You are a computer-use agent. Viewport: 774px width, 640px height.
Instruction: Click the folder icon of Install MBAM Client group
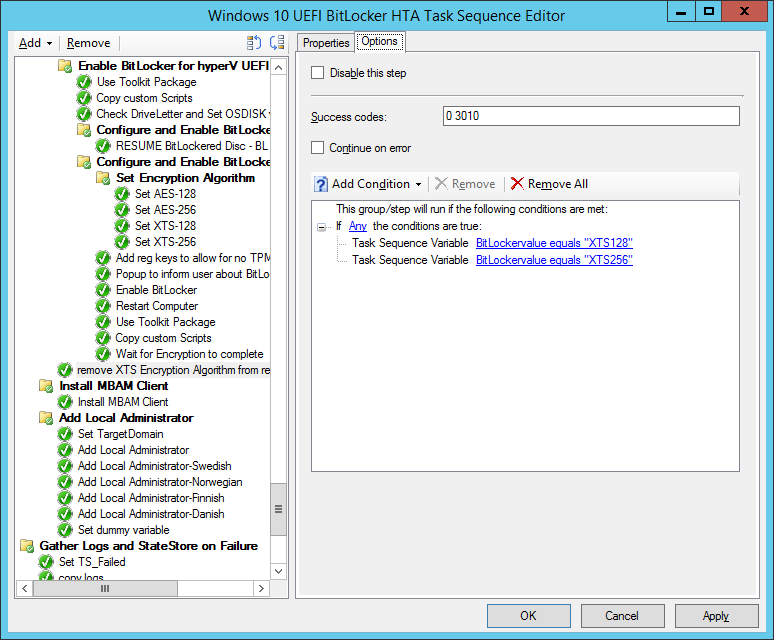coord(46,386)
